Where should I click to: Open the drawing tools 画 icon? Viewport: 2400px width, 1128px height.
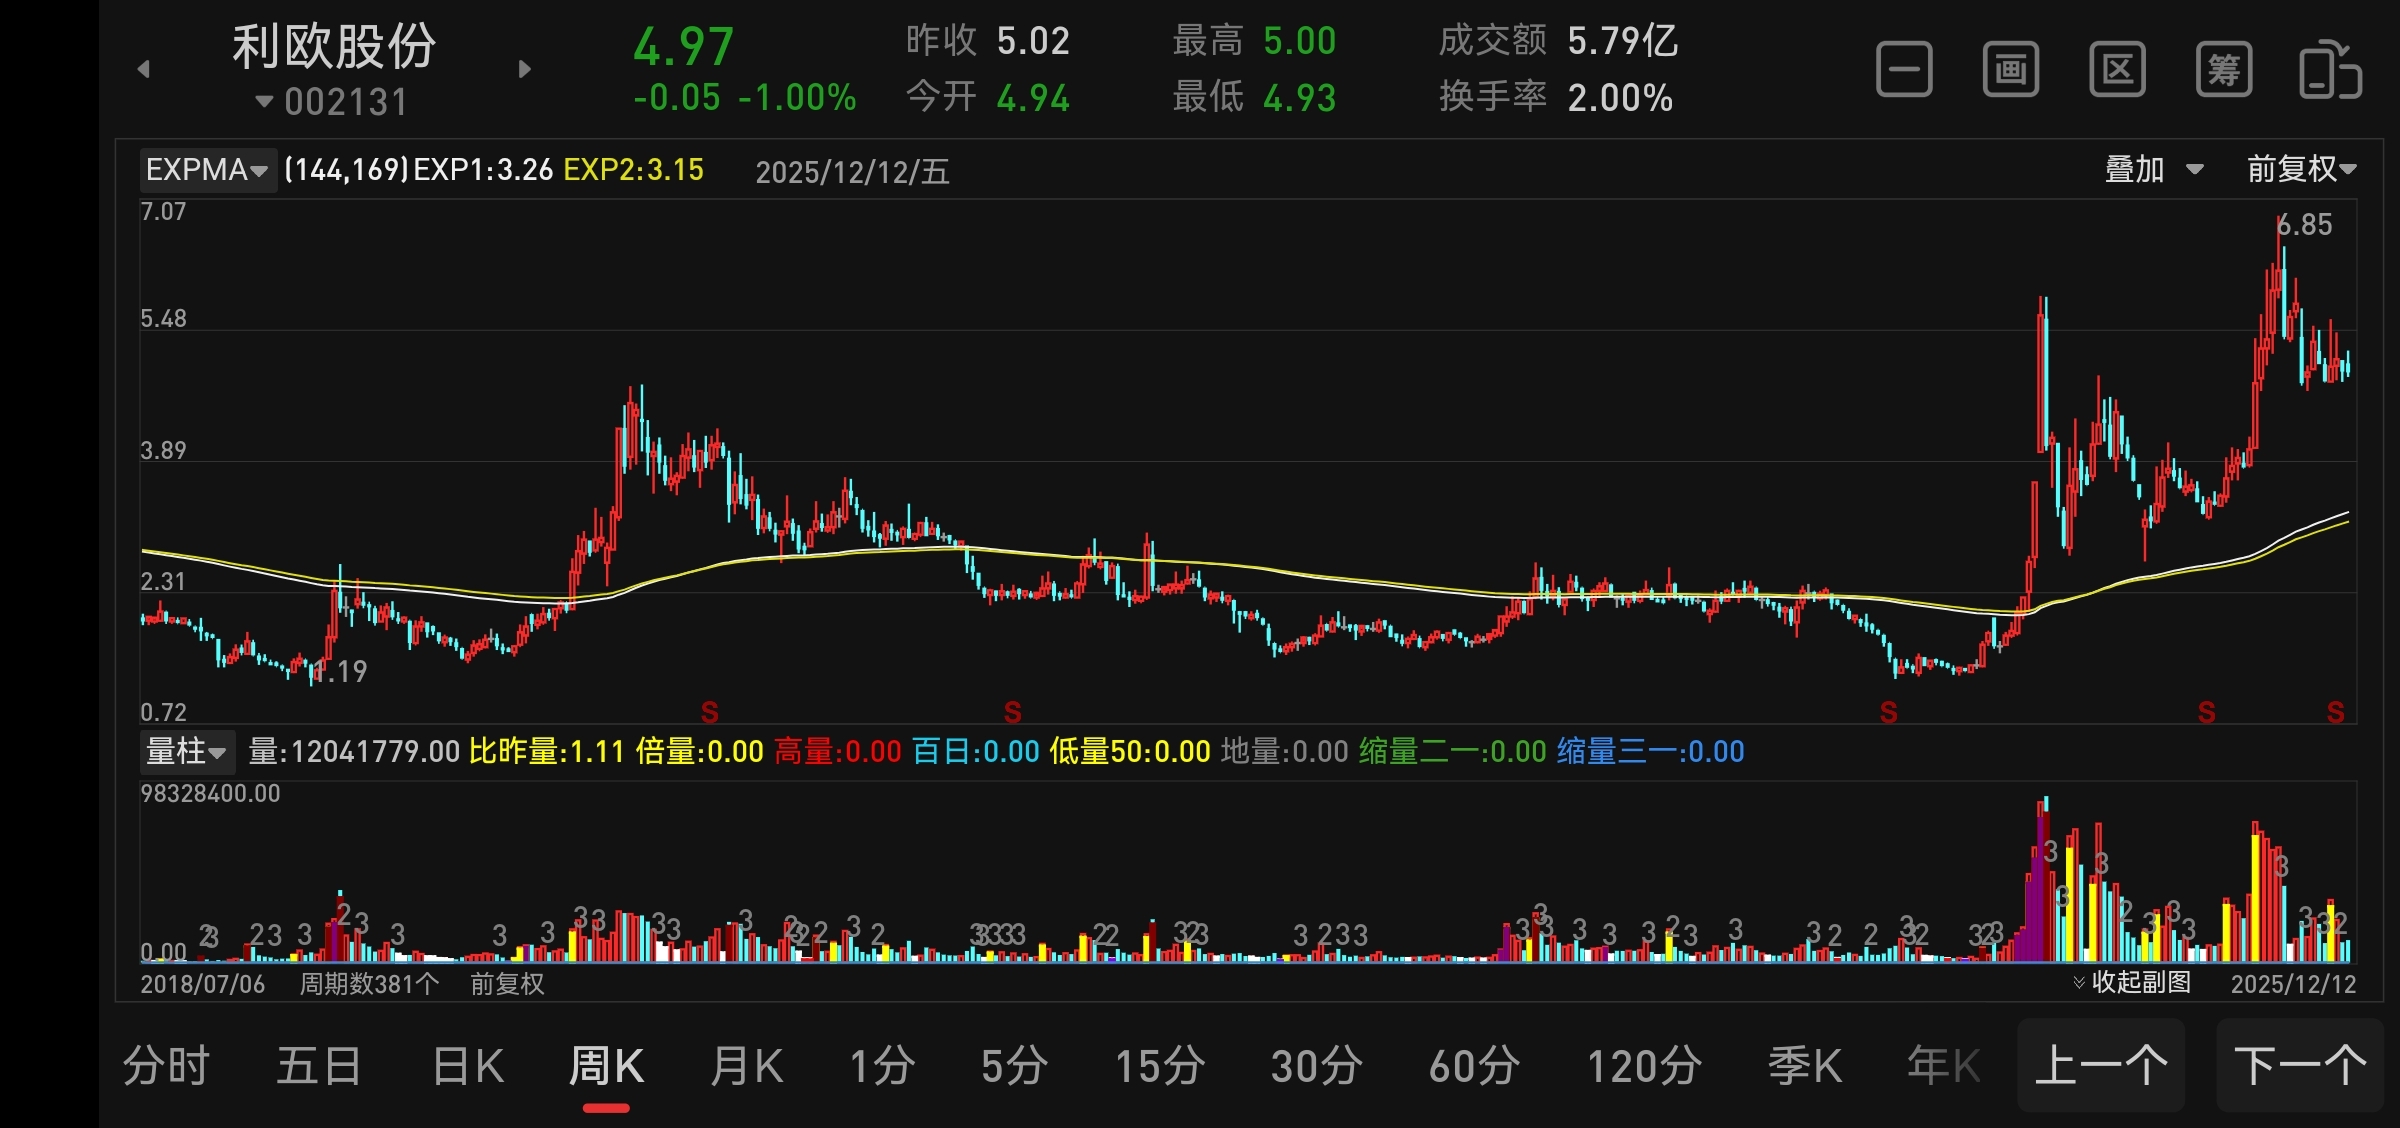2010,69
